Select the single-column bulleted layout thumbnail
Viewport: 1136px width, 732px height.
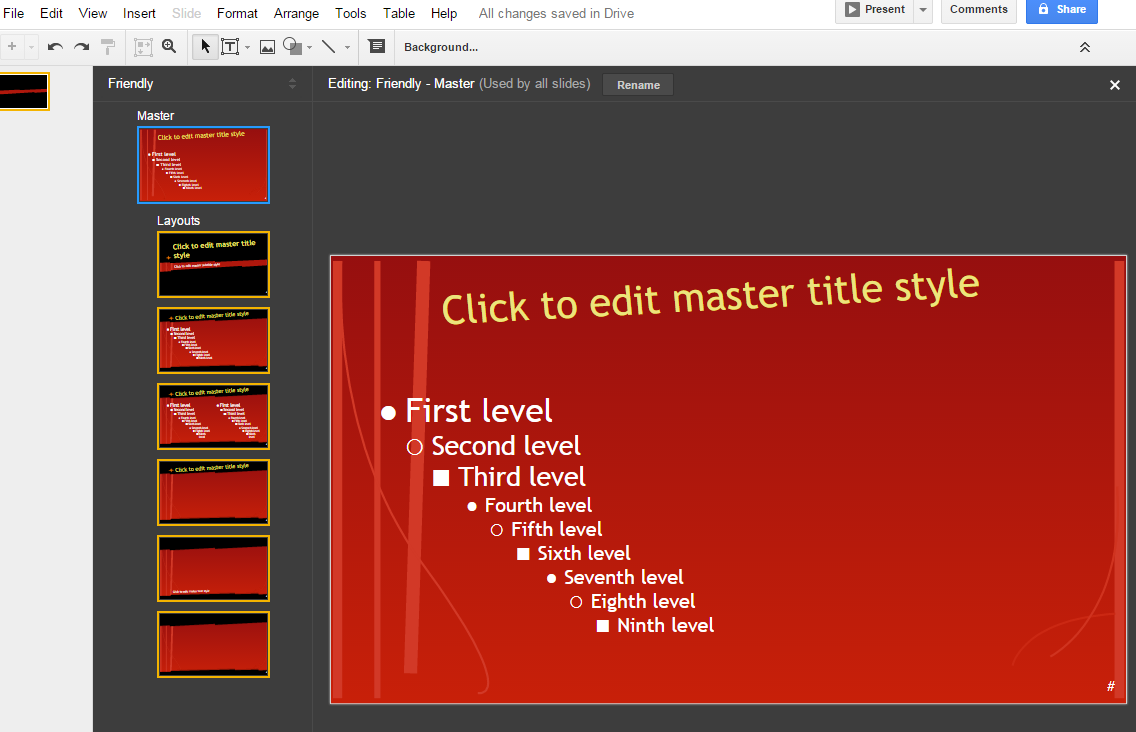214,341
